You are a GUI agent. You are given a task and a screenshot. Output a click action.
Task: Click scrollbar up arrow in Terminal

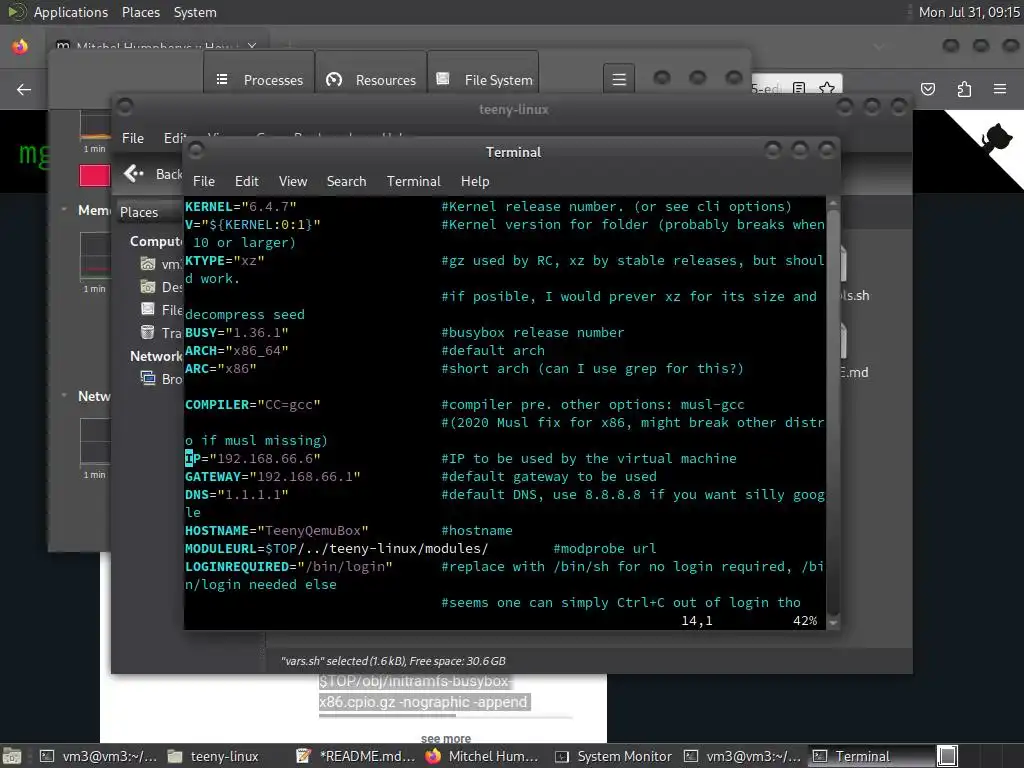point(833,202)
